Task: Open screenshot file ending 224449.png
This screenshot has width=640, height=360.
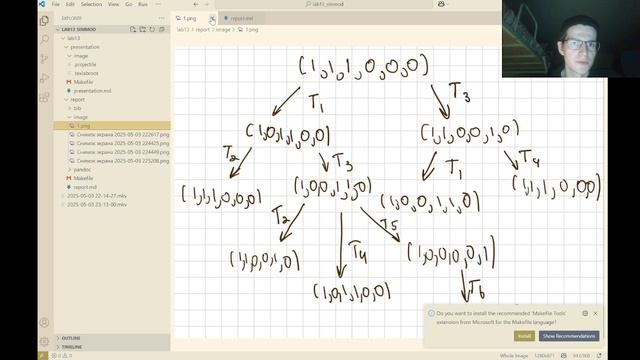Action: point(112,152)
